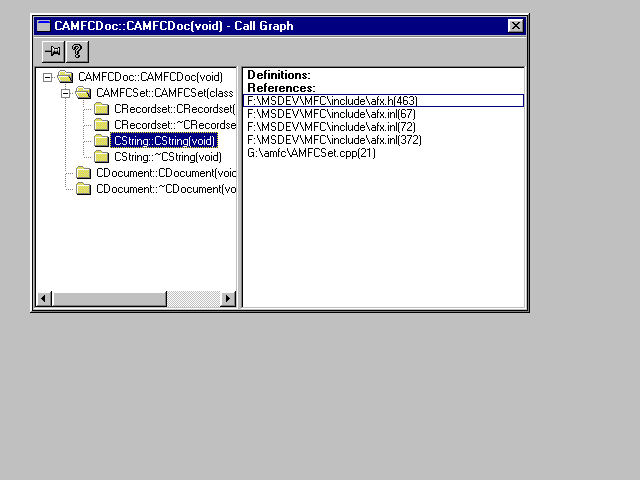Select CRecordset::~CRecordset in the call tree
The width and height of the screenshot is (640, 480).
[174, 125]
